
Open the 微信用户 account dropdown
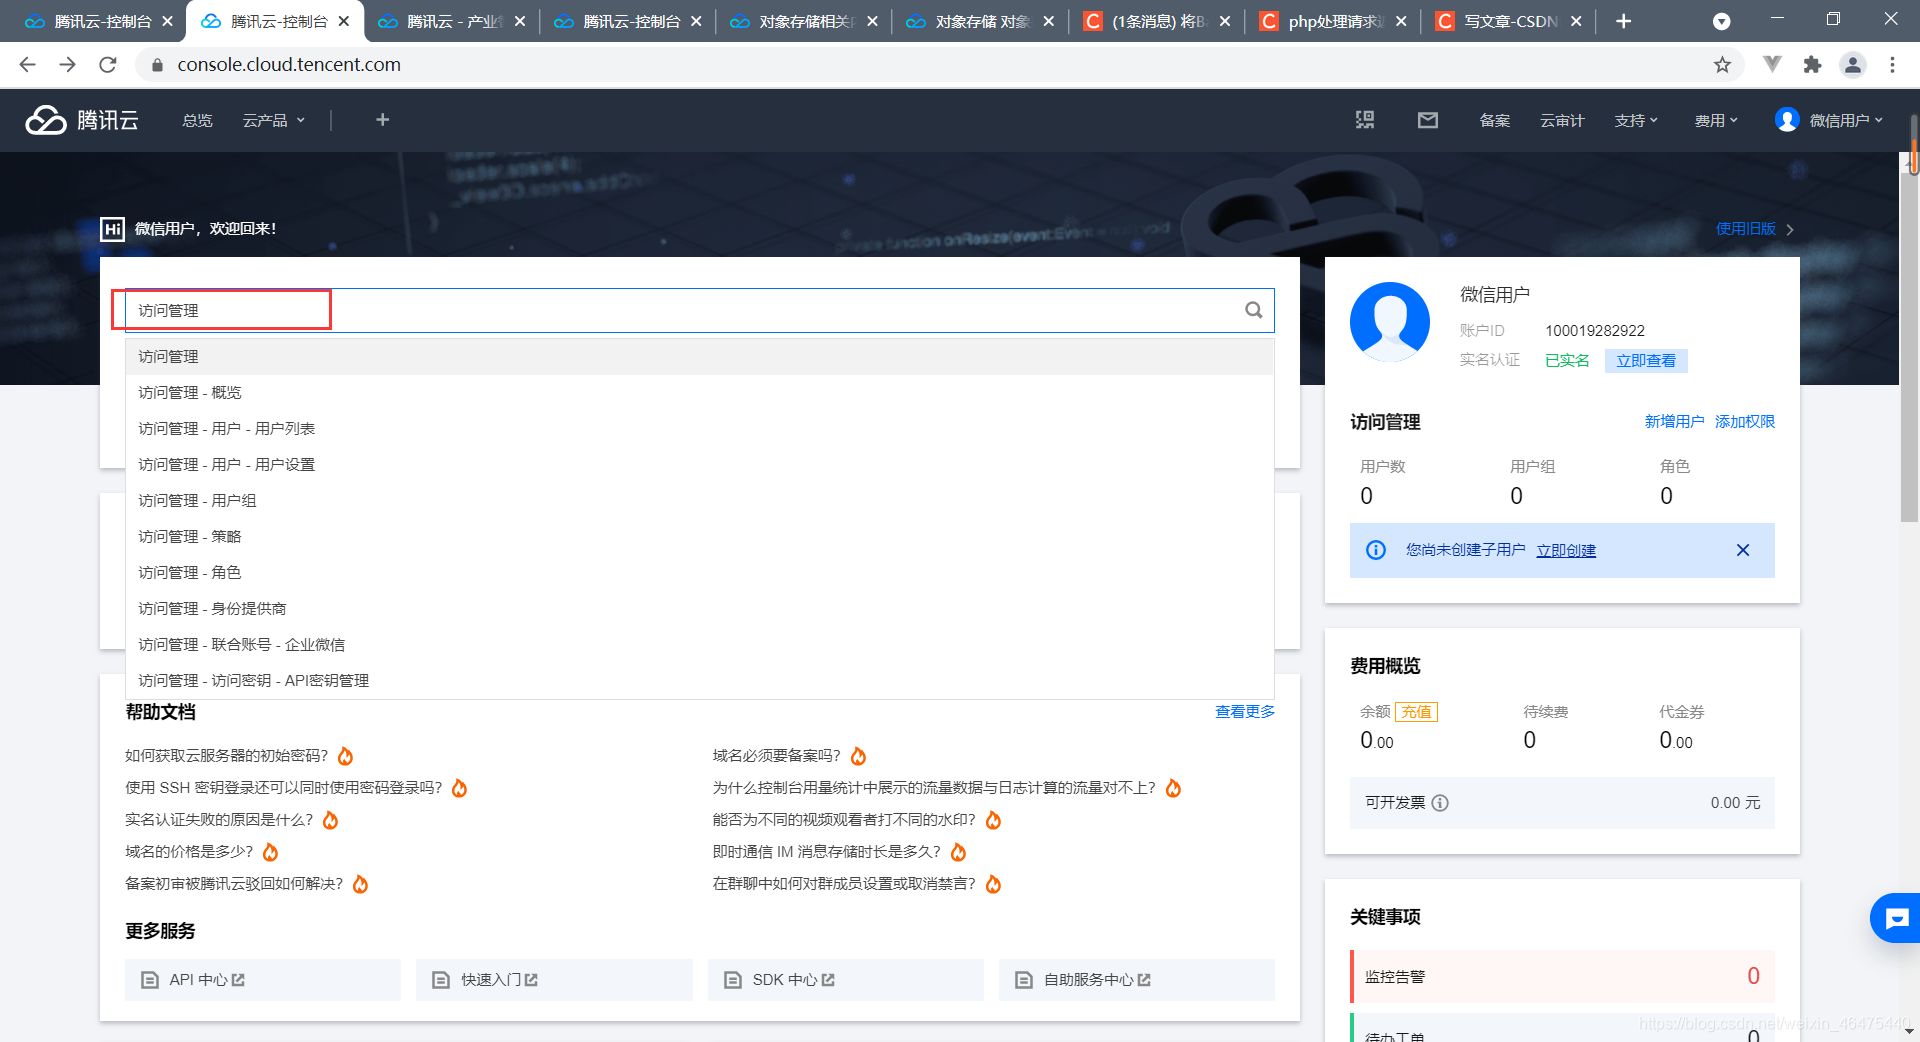pos(1829,120)
